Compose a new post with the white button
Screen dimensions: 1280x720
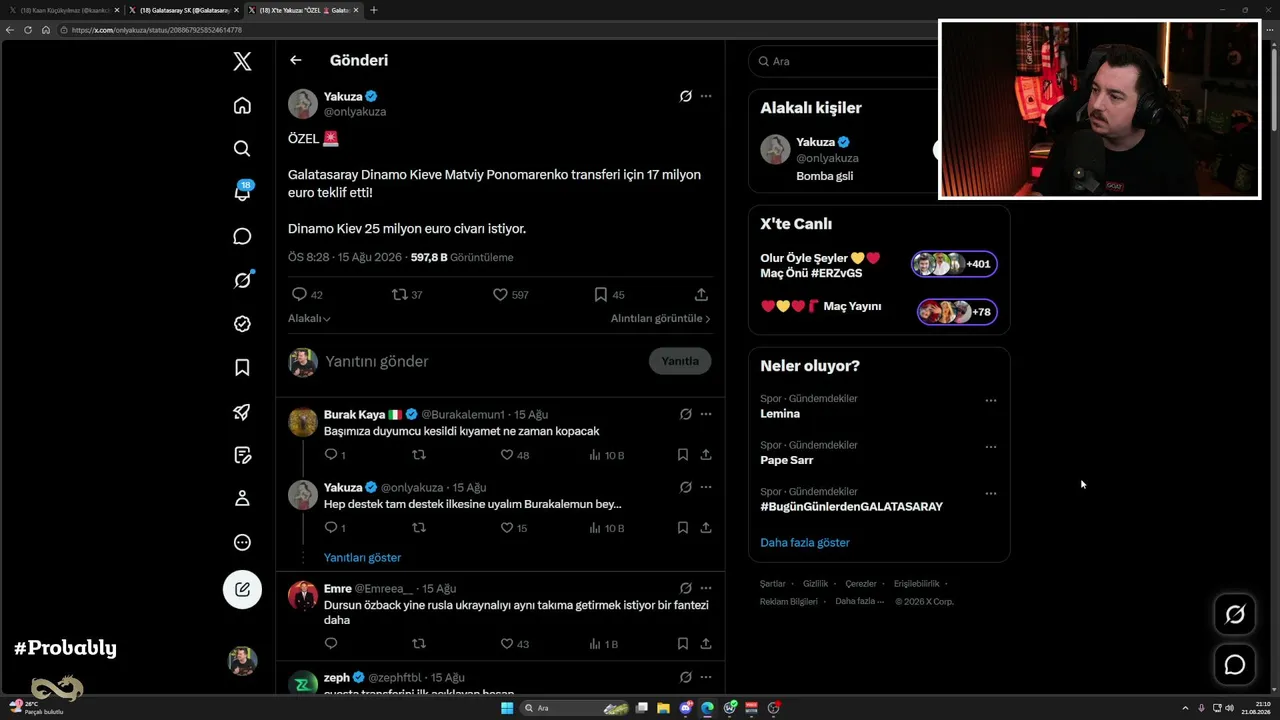coord(242,589)
